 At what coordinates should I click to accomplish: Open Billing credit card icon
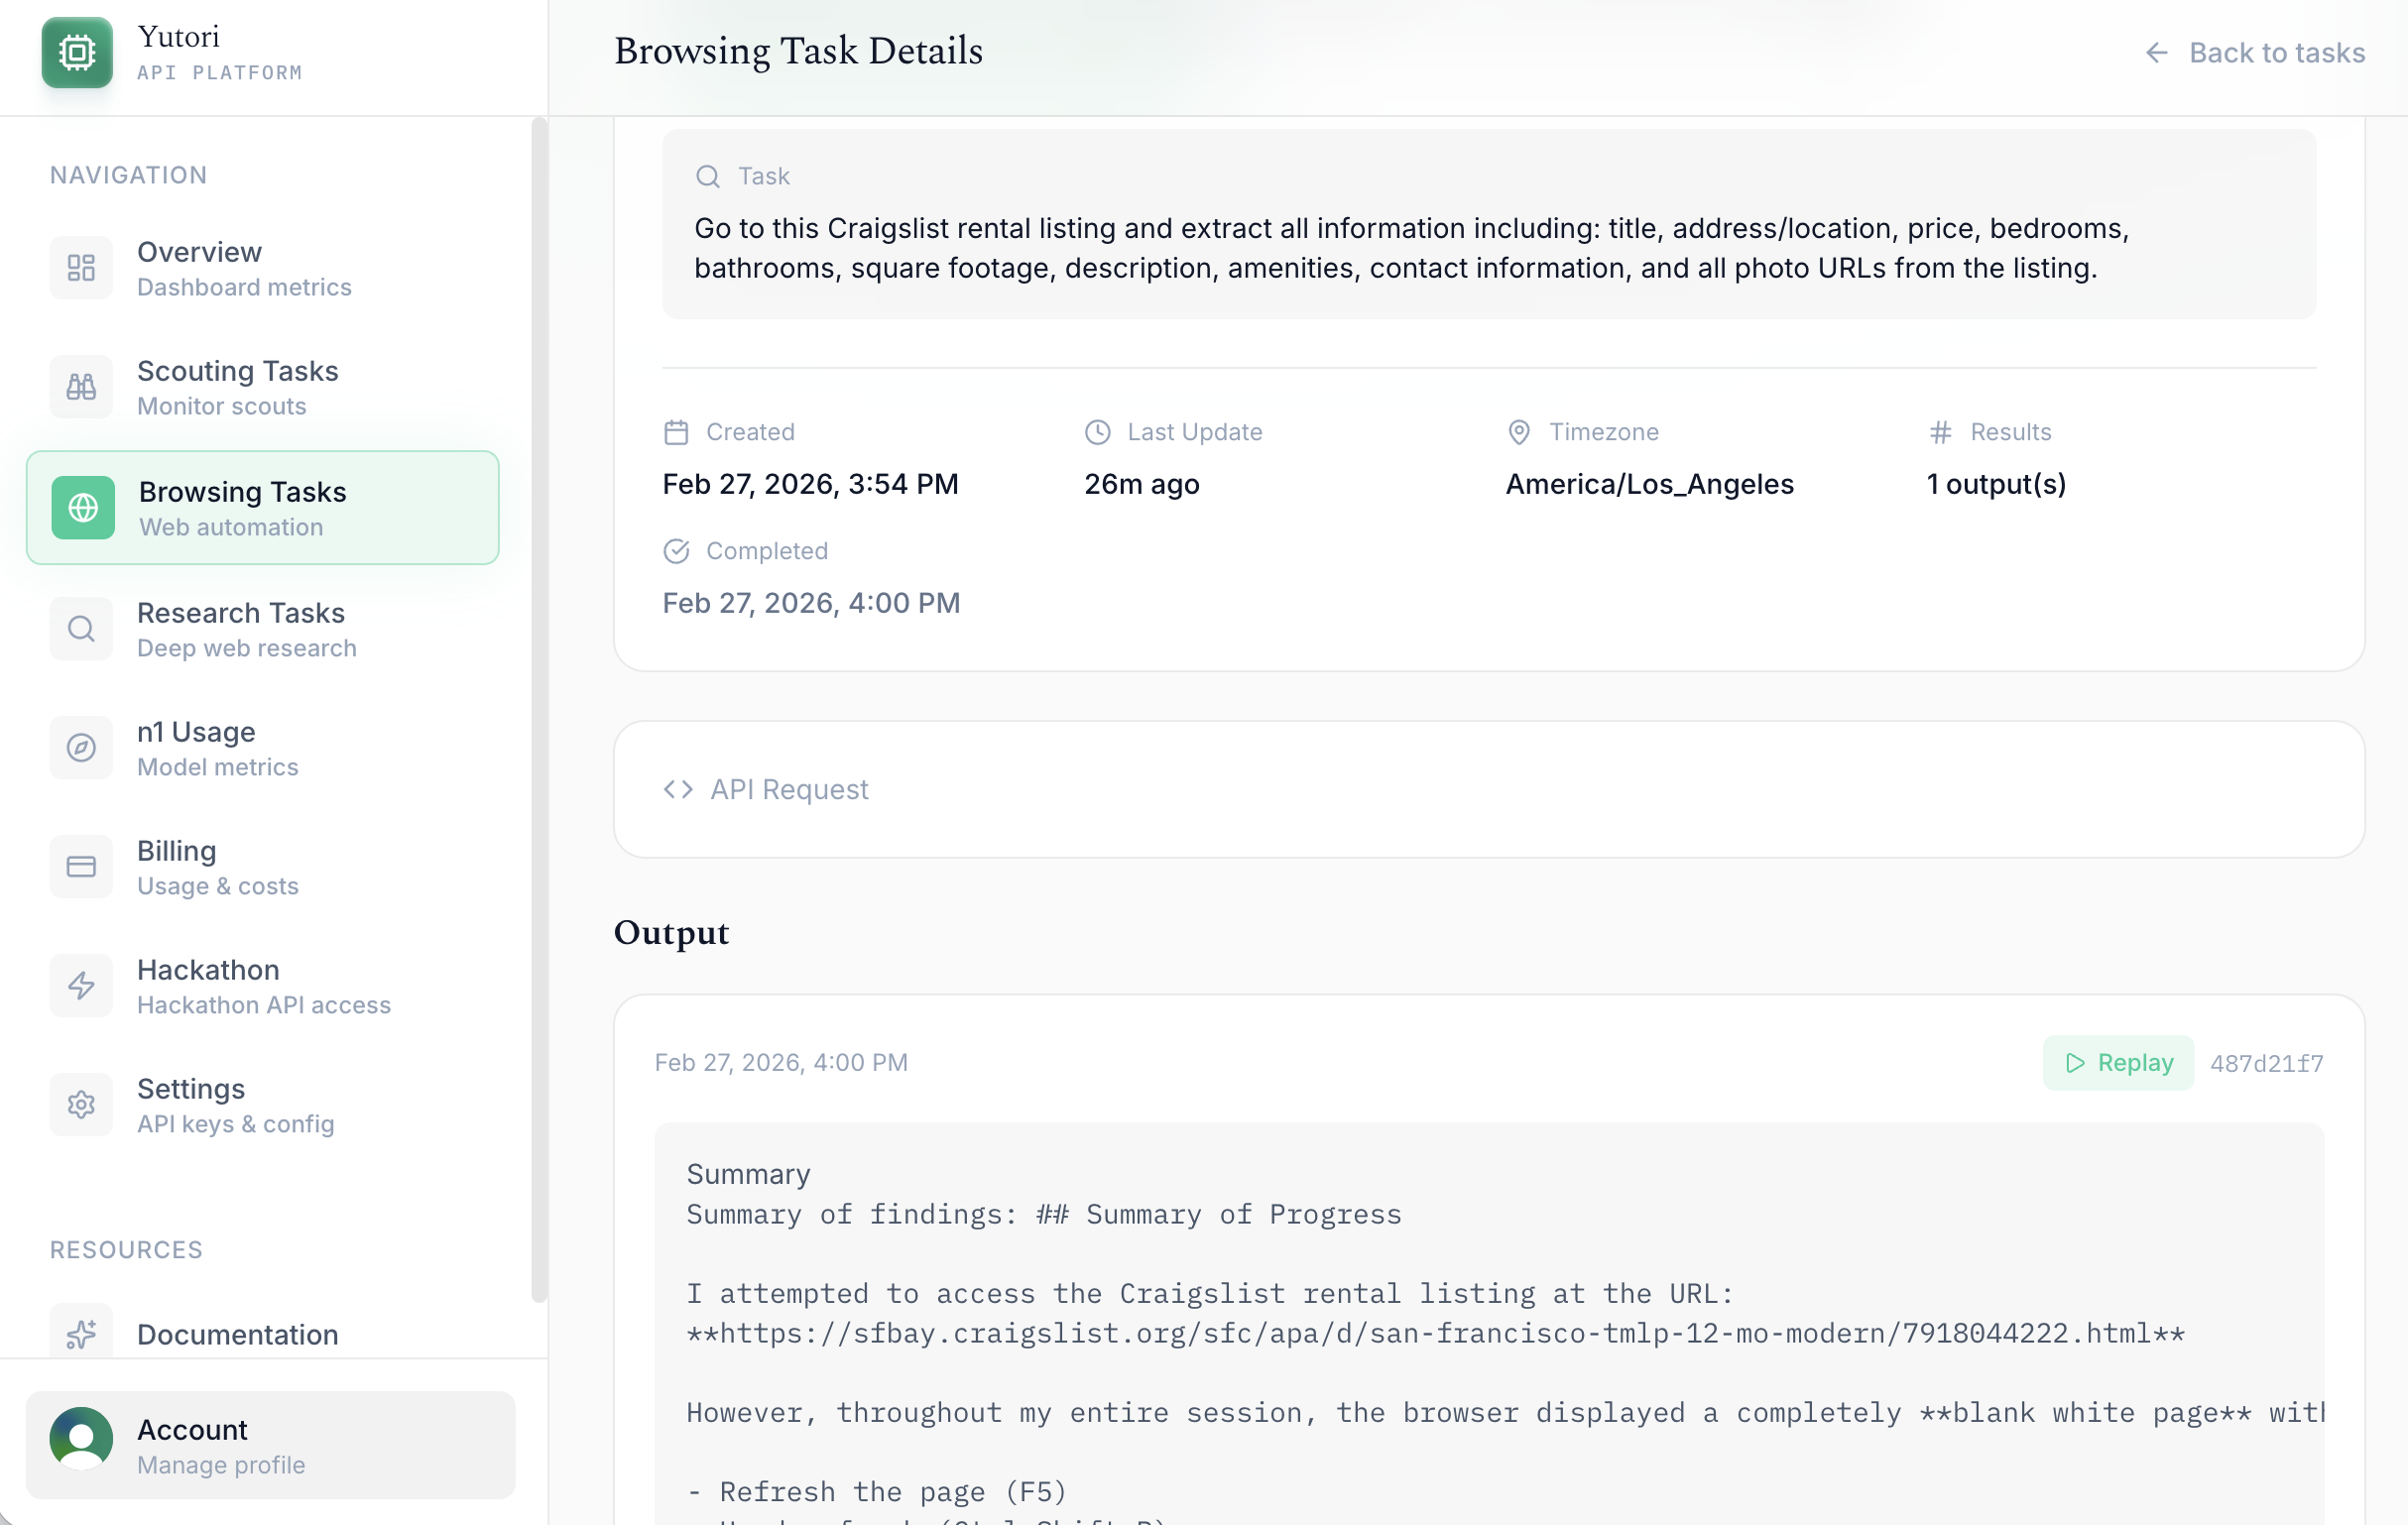tap(81, 866)
